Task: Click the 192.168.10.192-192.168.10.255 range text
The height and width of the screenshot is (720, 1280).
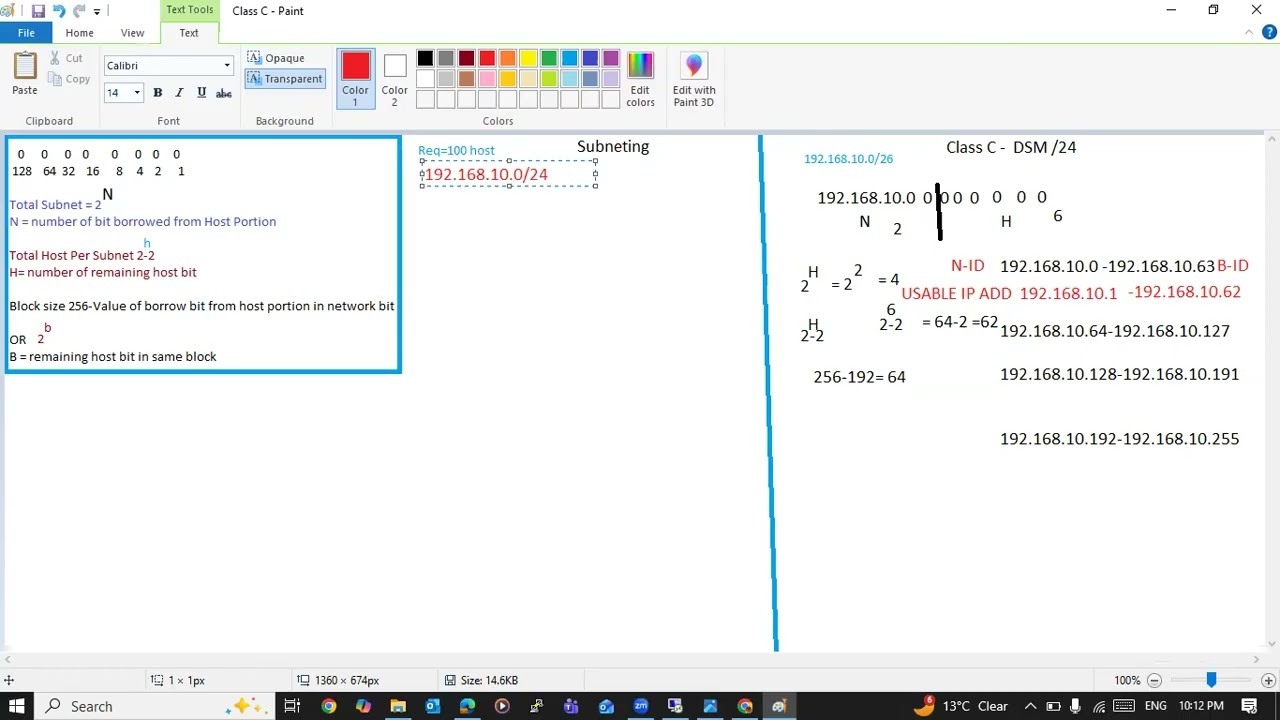Action: point(1120,439)
